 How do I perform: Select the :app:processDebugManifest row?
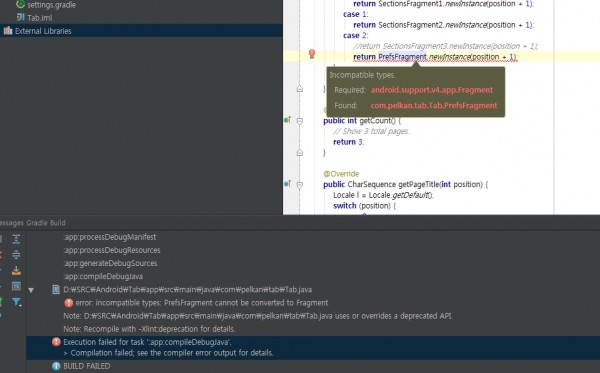click(x=110, y=237)
